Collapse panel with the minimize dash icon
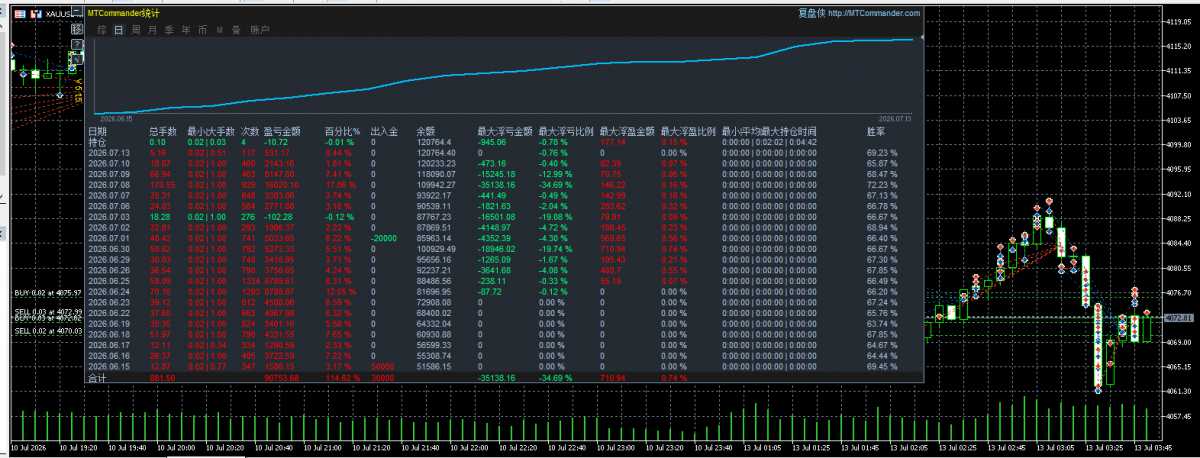 point(77,11)
